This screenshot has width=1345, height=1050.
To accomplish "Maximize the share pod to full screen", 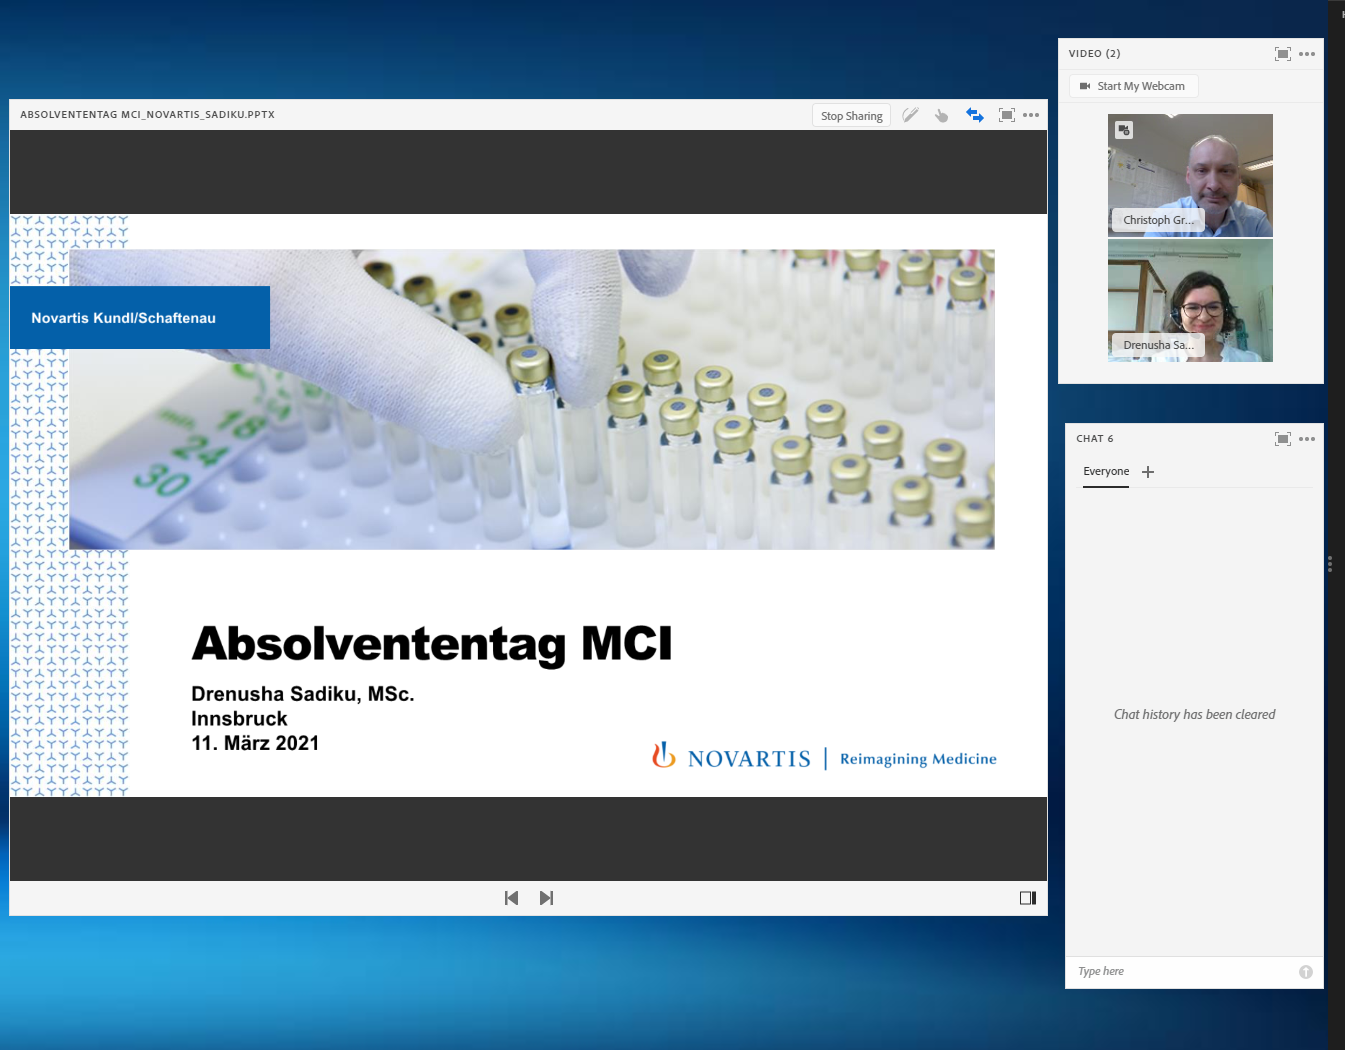I will tap(1007, 115).
